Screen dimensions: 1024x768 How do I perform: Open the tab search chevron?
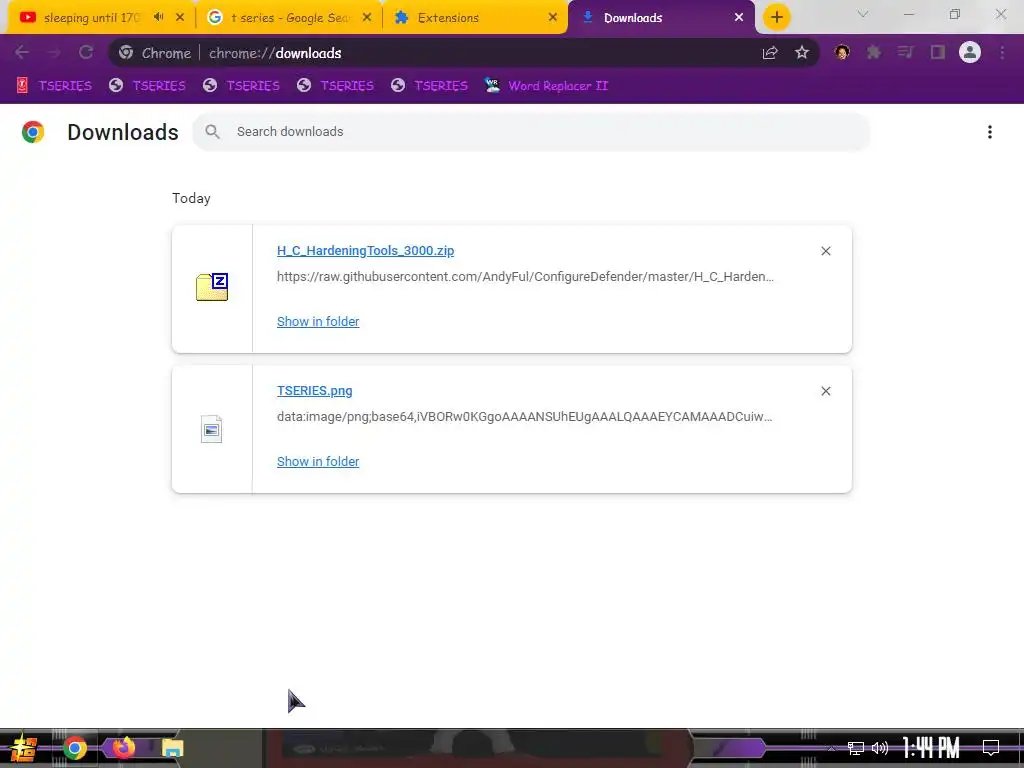tap(863, 14)
